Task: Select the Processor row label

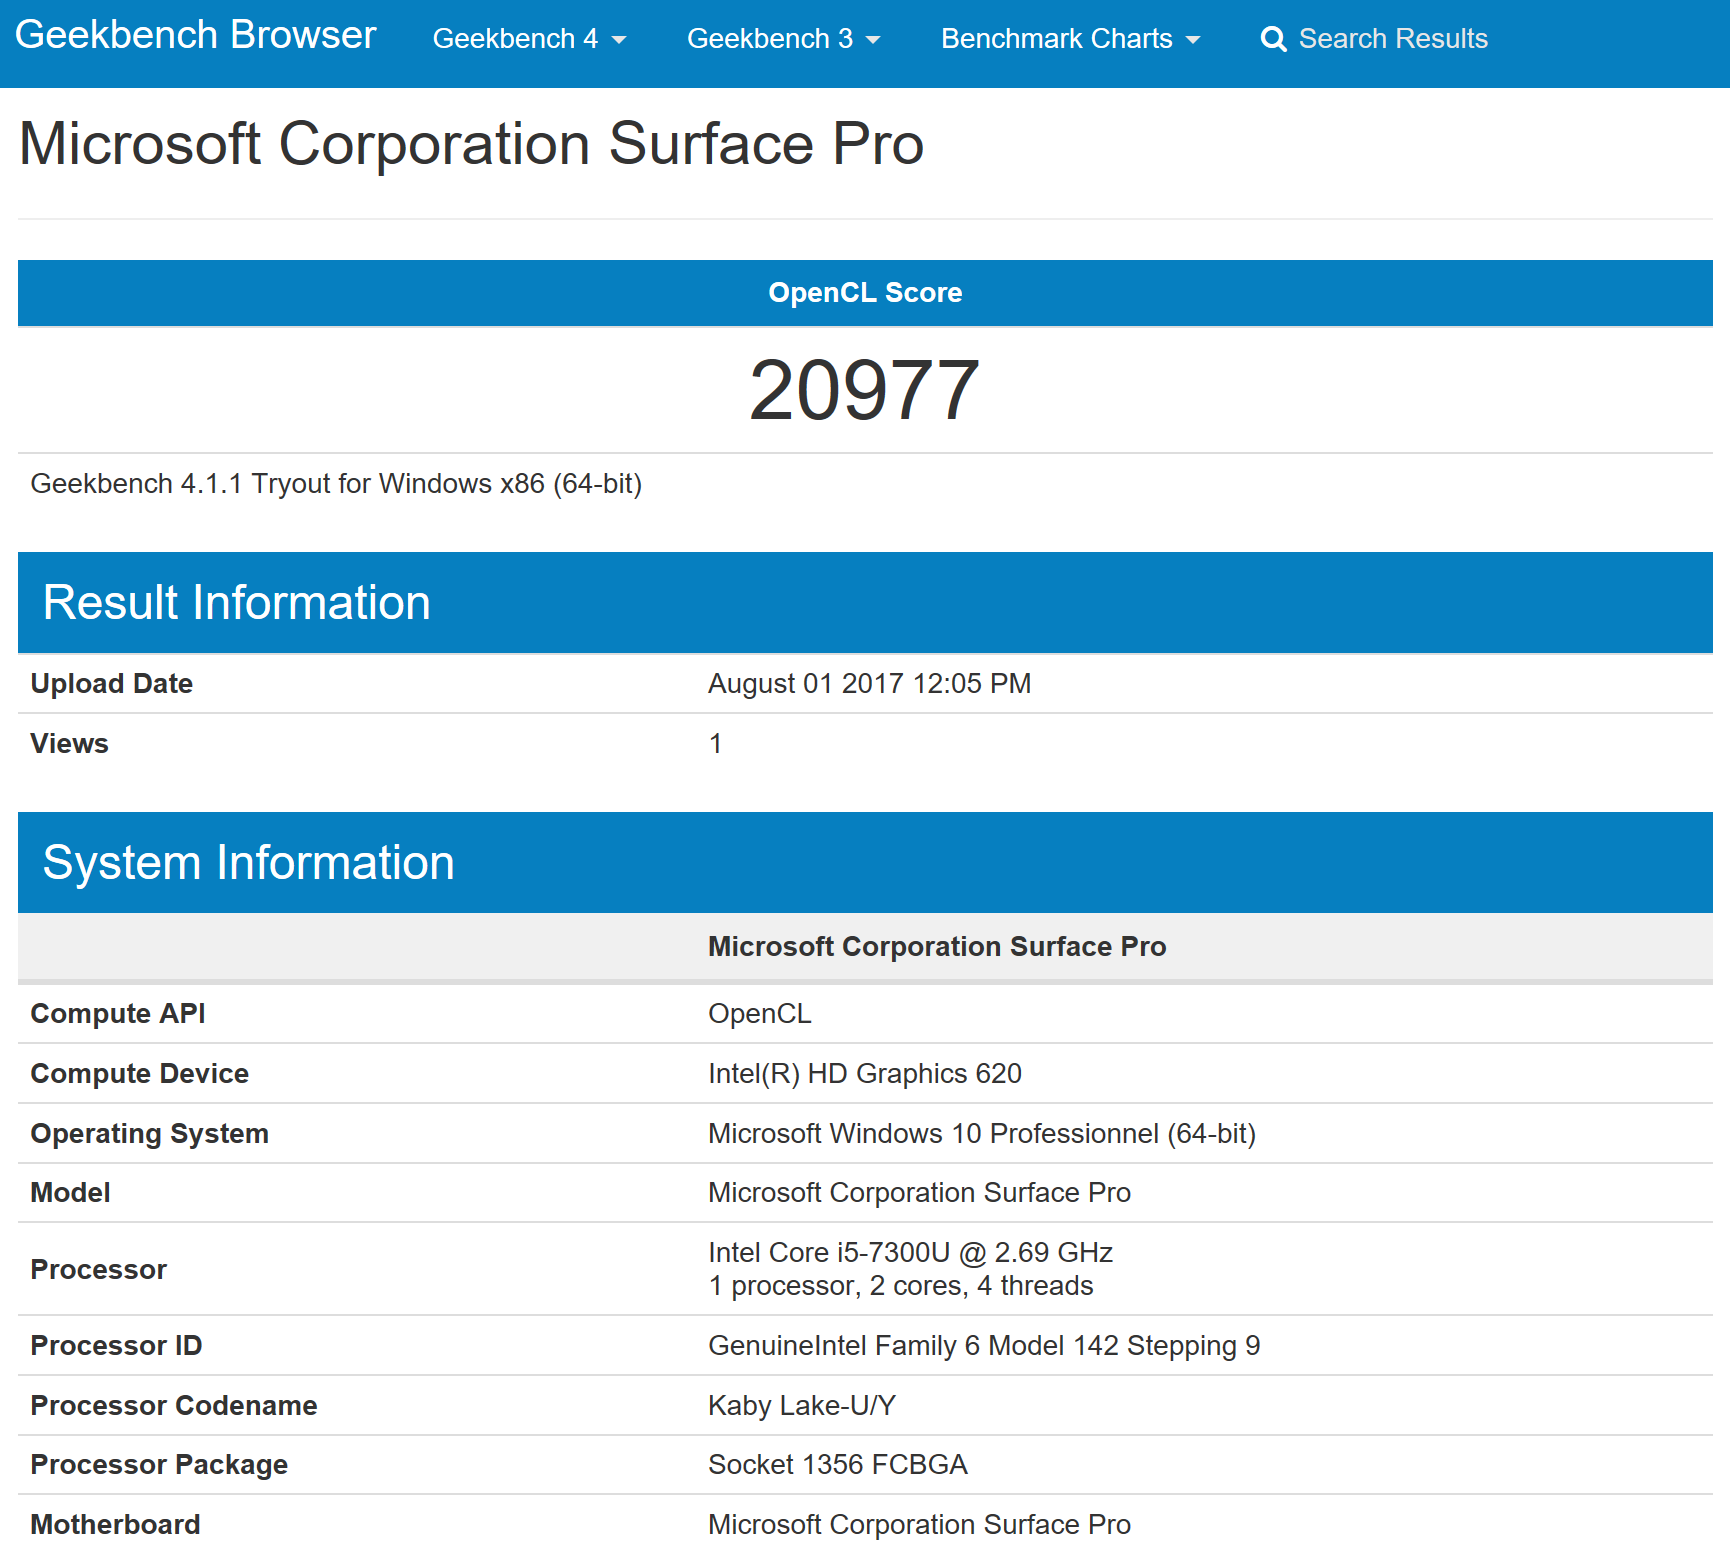Action: [99, 1270]
